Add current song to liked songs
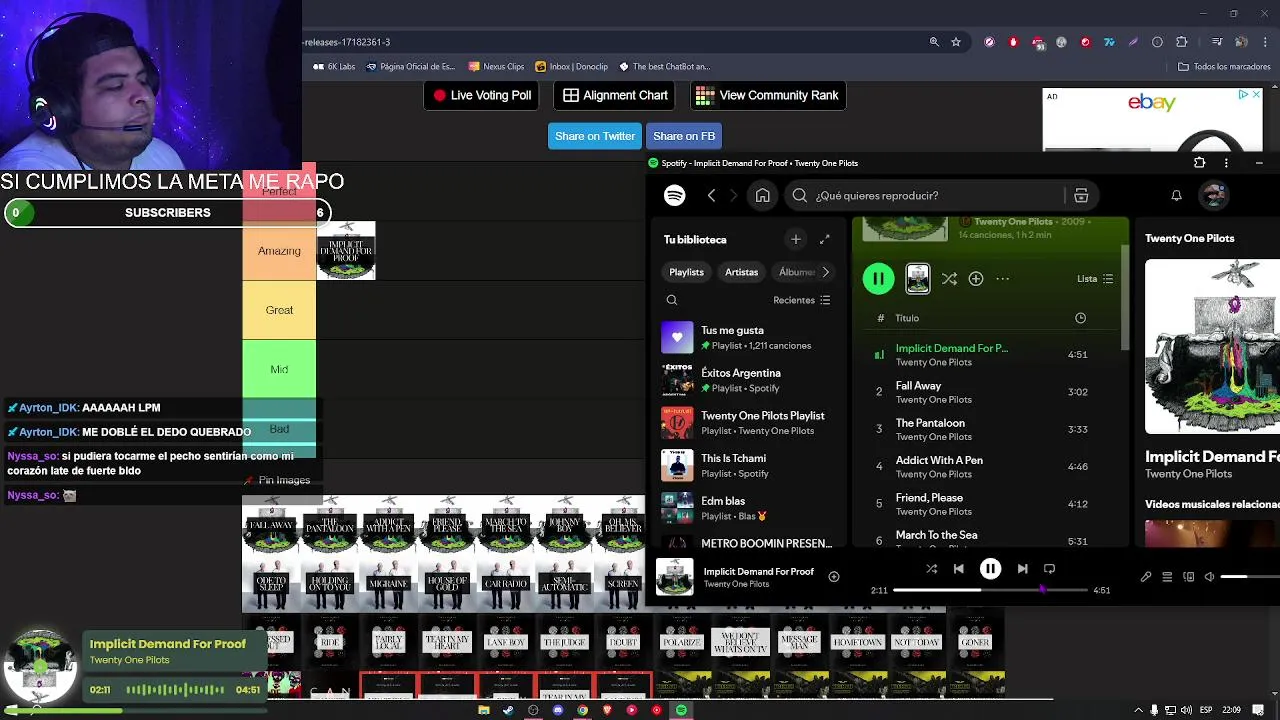The height and width of the screenshot is (720, 1280). 834,576
